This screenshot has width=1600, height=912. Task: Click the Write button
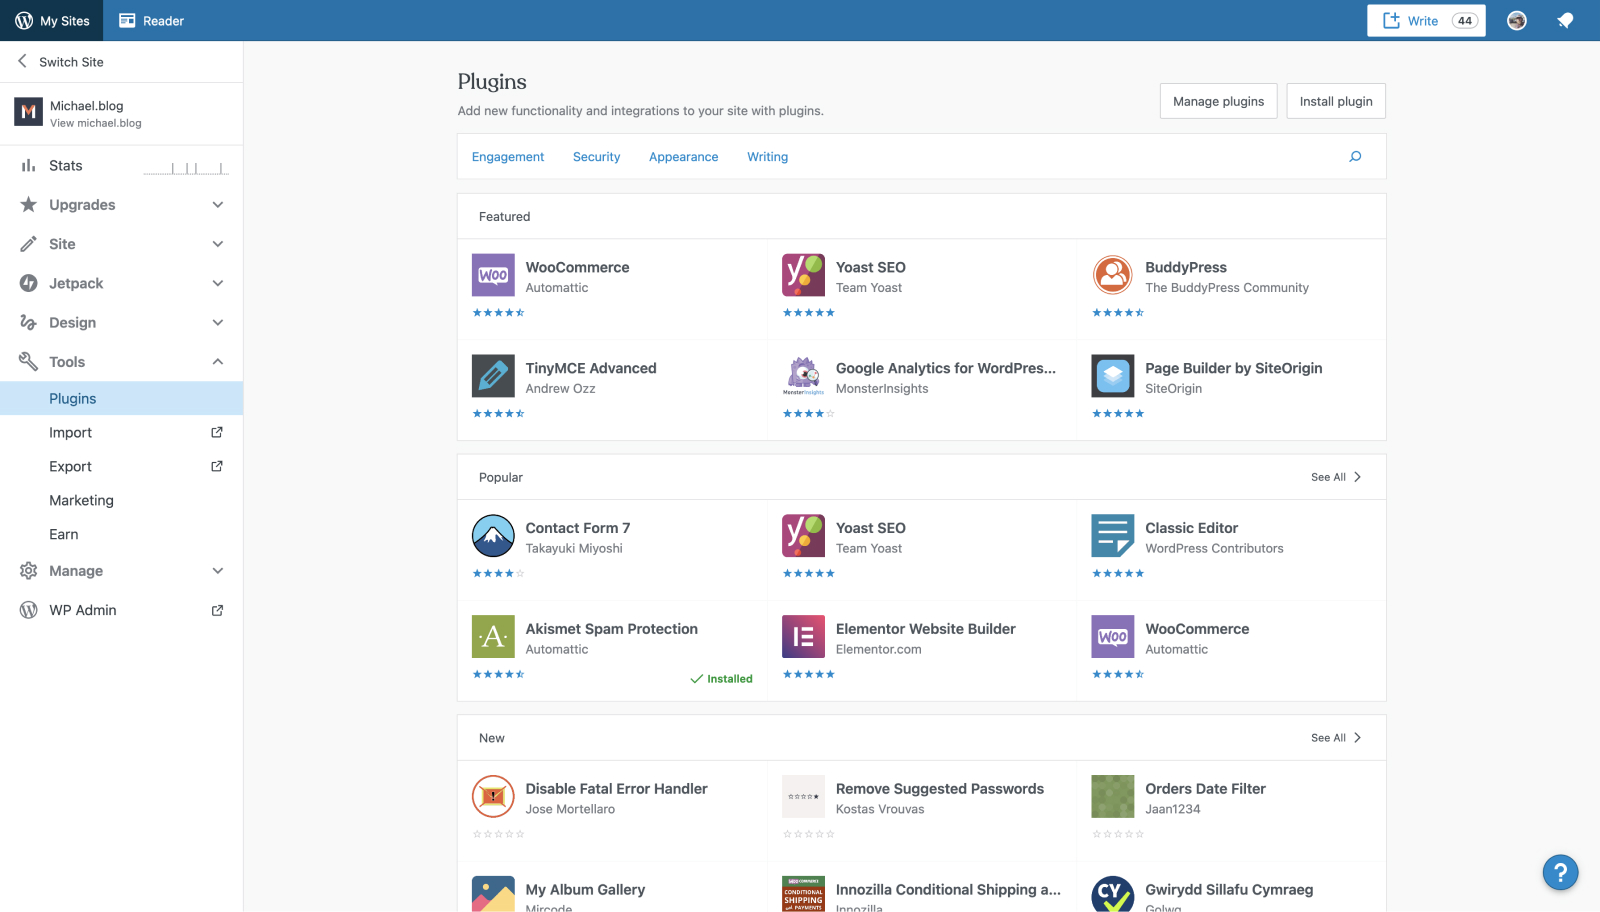(x=1426, y=20)
